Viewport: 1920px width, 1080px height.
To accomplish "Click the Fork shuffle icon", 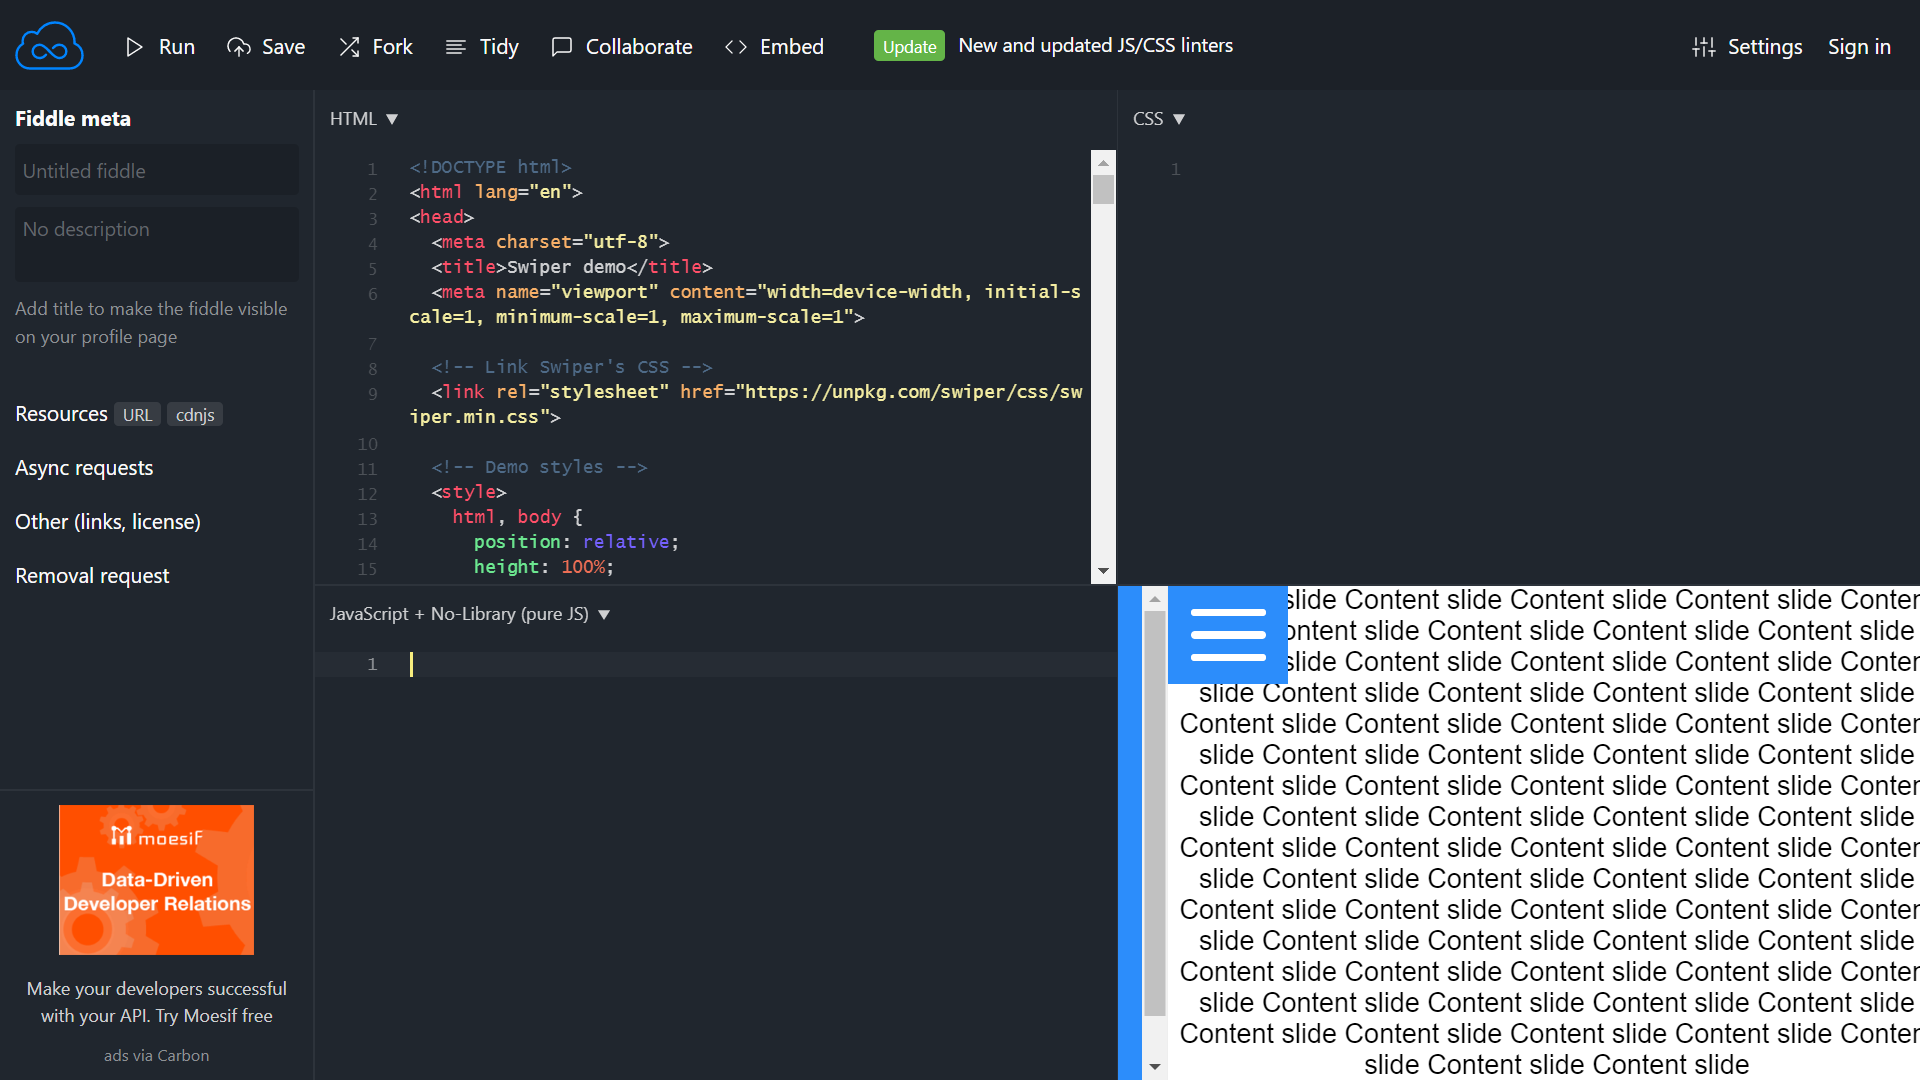I will (x=349, y=47).
